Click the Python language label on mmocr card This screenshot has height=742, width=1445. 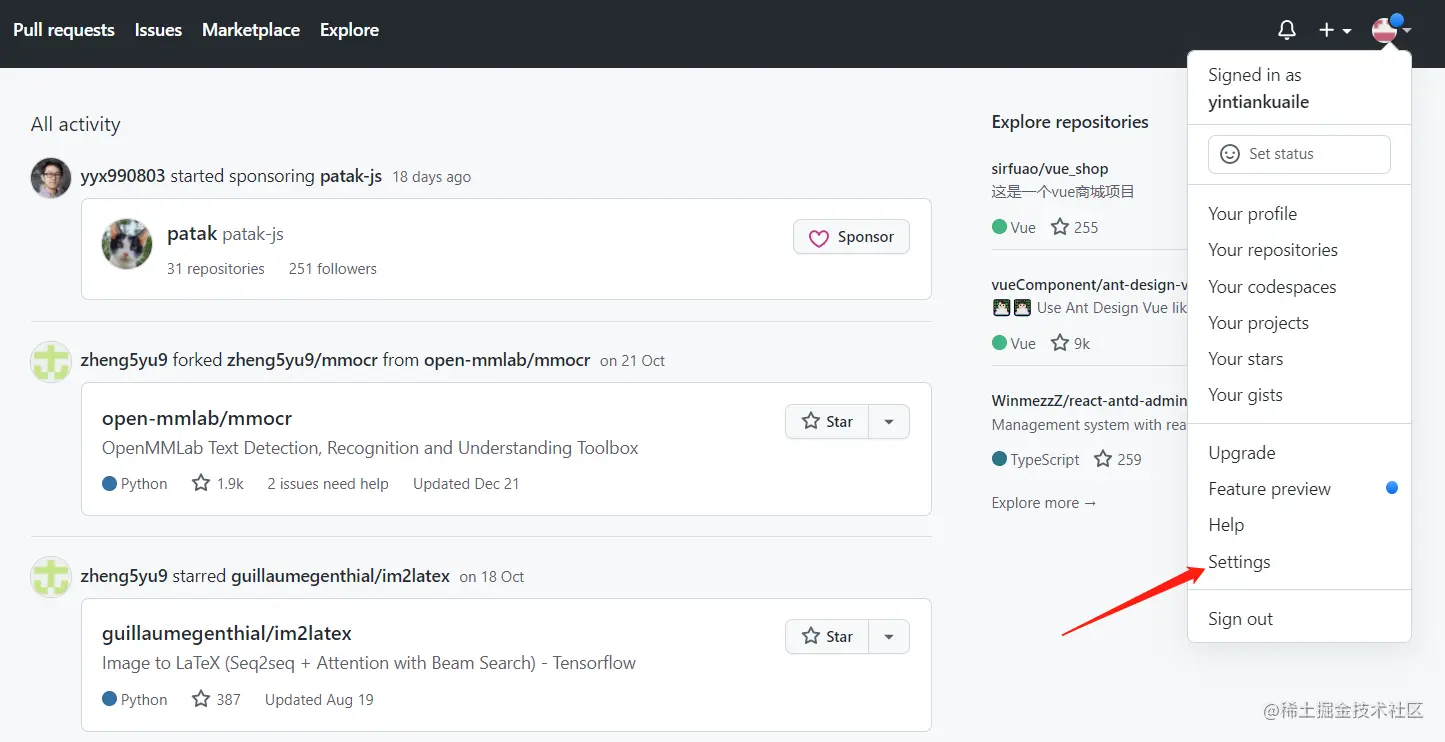click(144, 484)
